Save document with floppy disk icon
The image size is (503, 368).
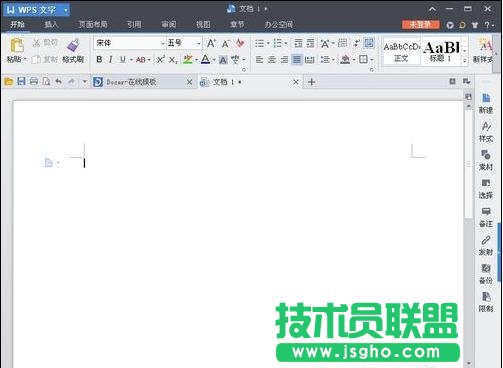pos(21,81)
